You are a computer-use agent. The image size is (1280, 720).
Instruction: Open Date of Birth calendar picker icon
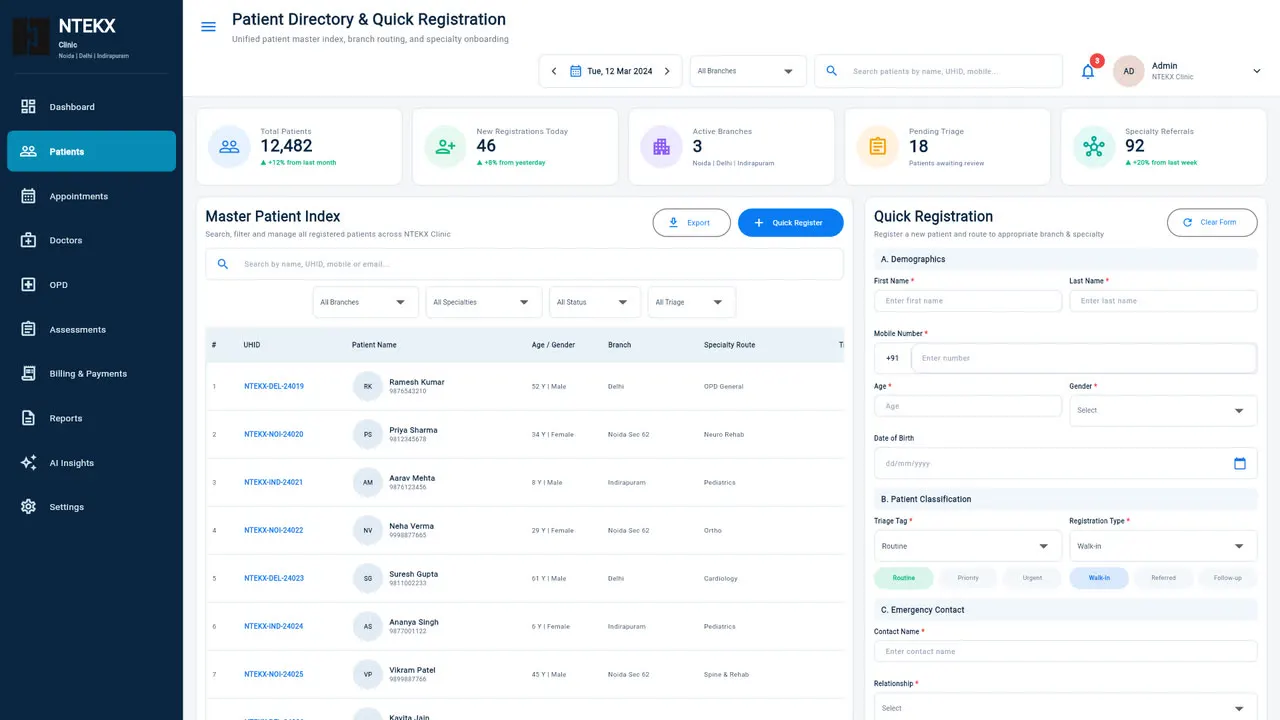[x=1240, y=463]
